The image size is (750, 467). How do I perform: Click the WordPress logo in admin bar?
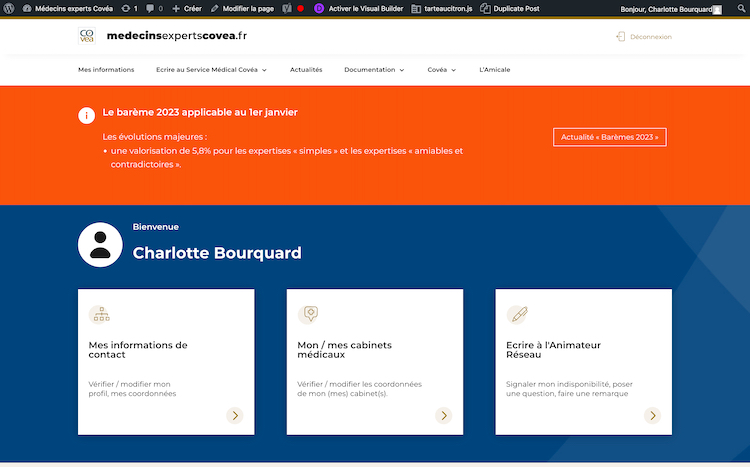tap(9, 8)
